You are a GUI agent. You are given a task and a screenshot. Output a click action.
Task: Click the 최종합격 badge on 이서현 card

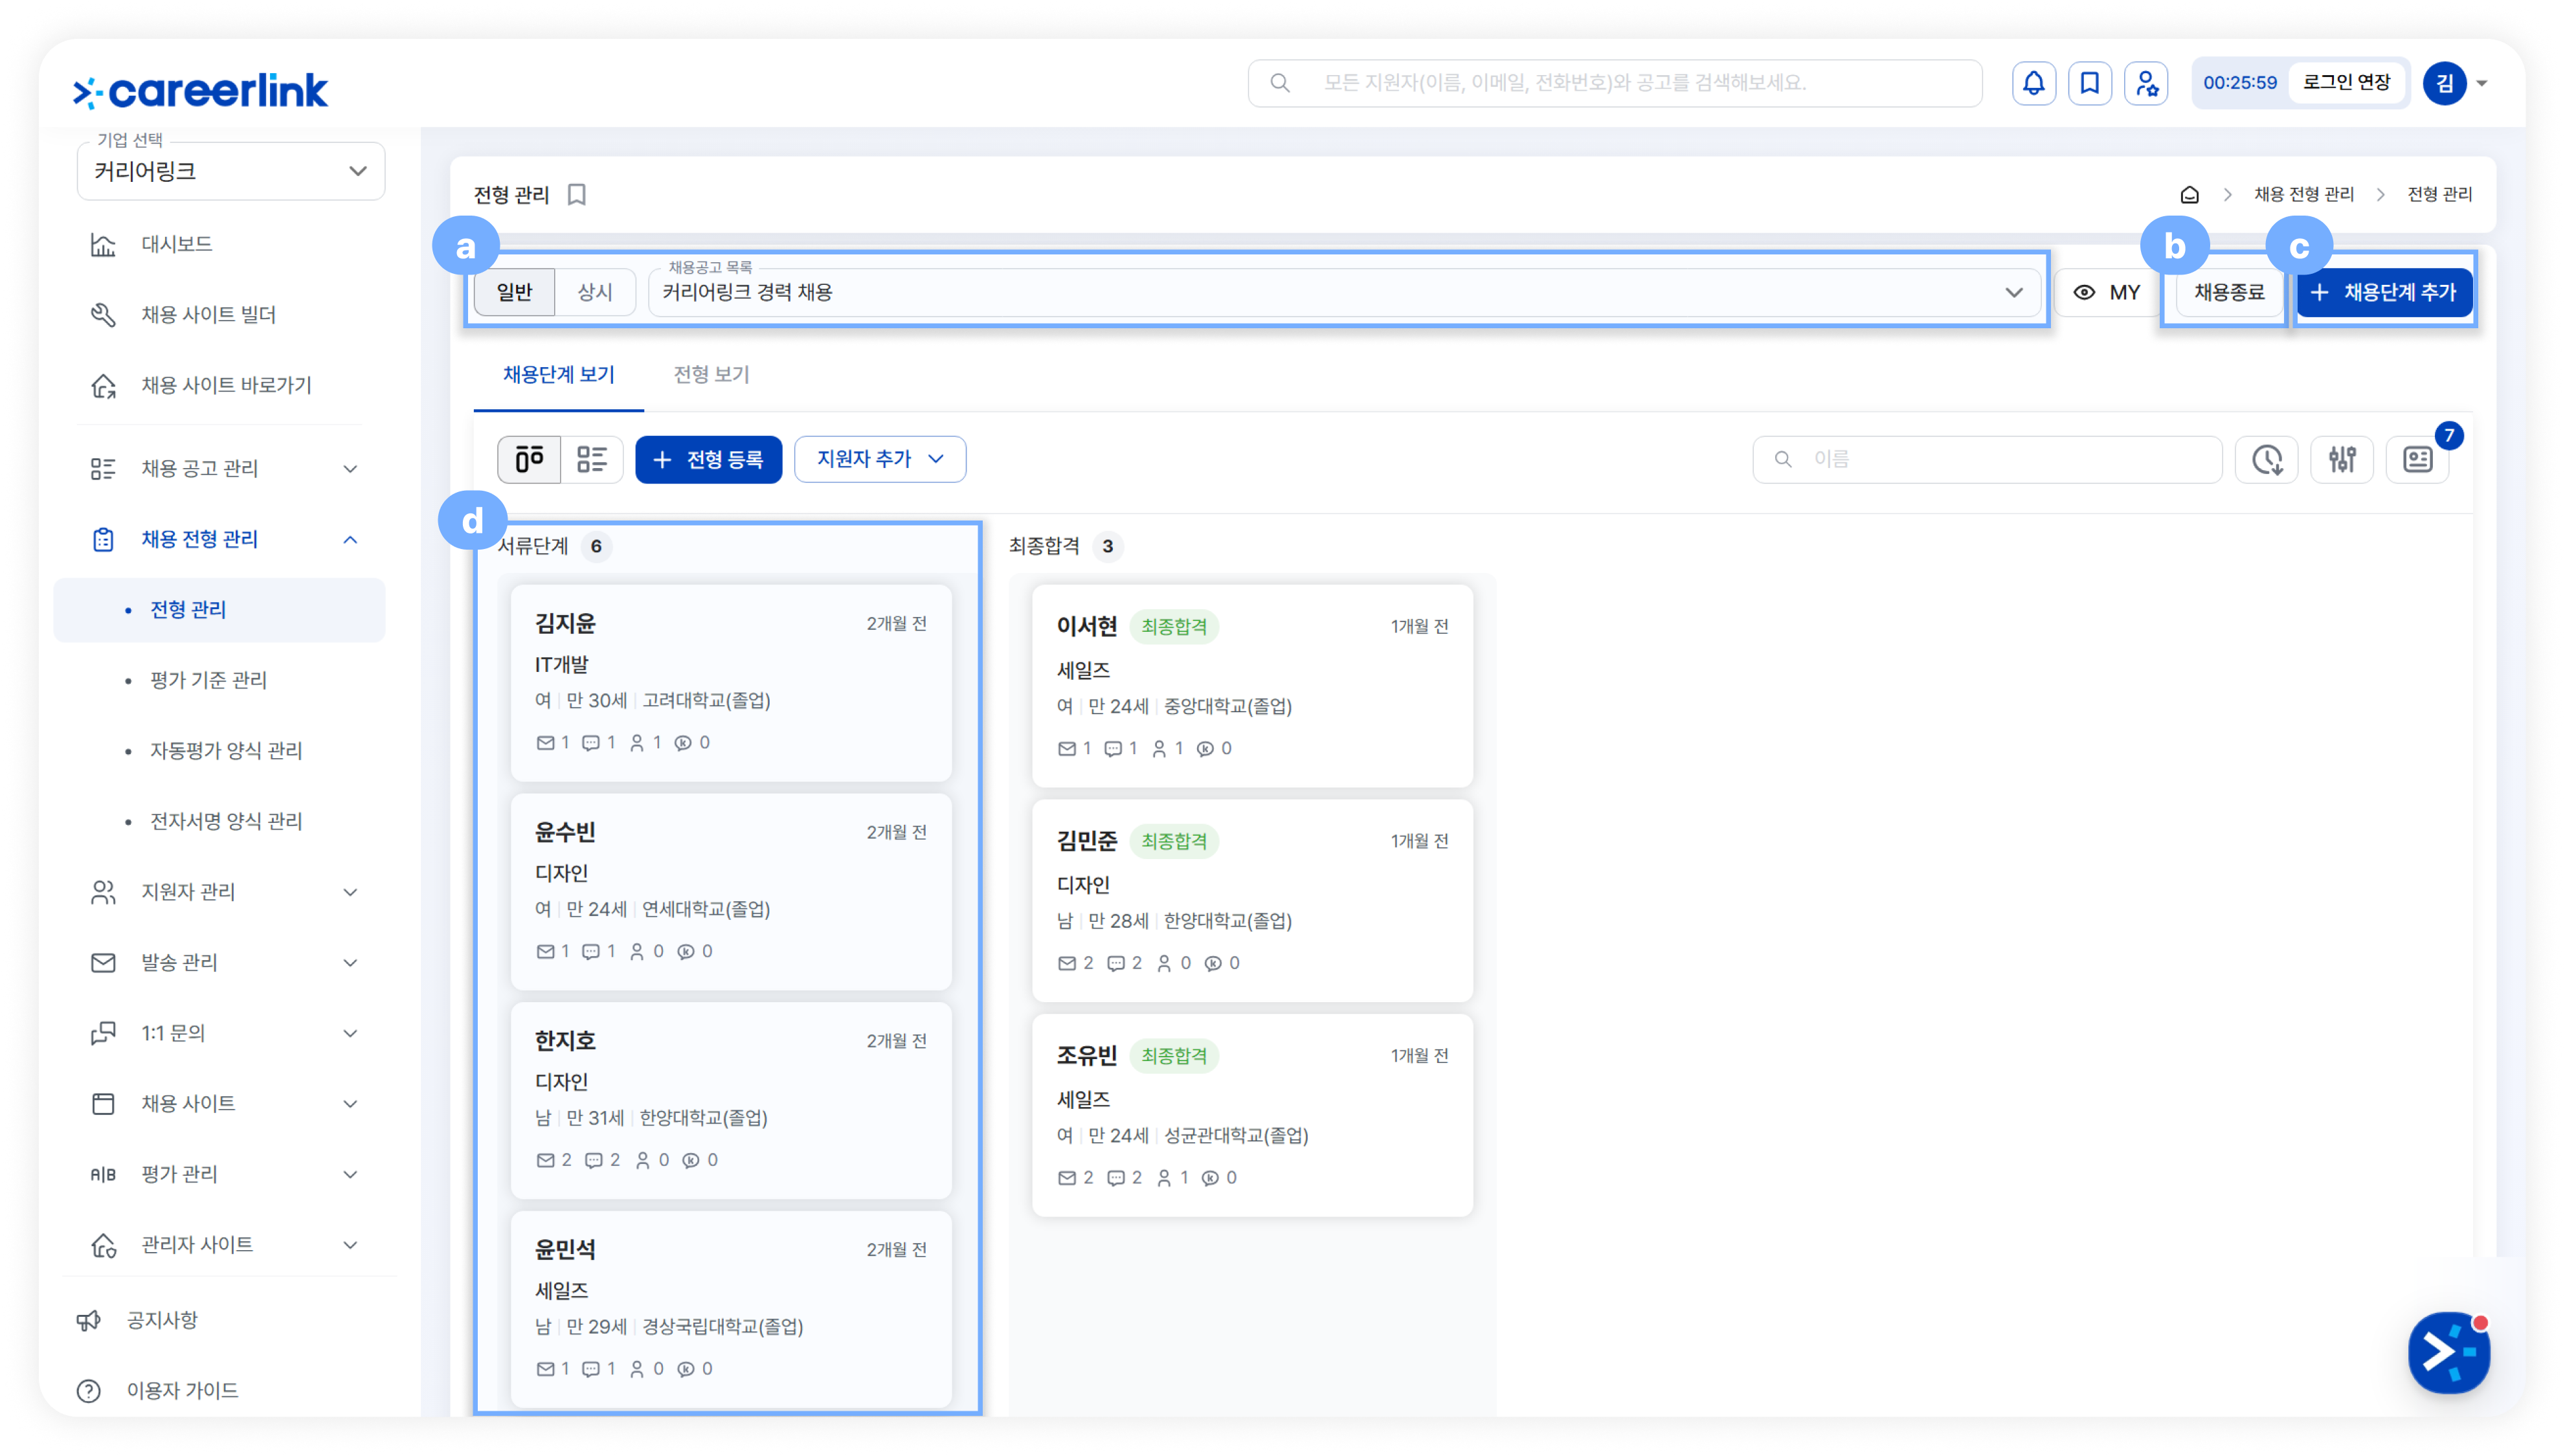click(1173, 627)
